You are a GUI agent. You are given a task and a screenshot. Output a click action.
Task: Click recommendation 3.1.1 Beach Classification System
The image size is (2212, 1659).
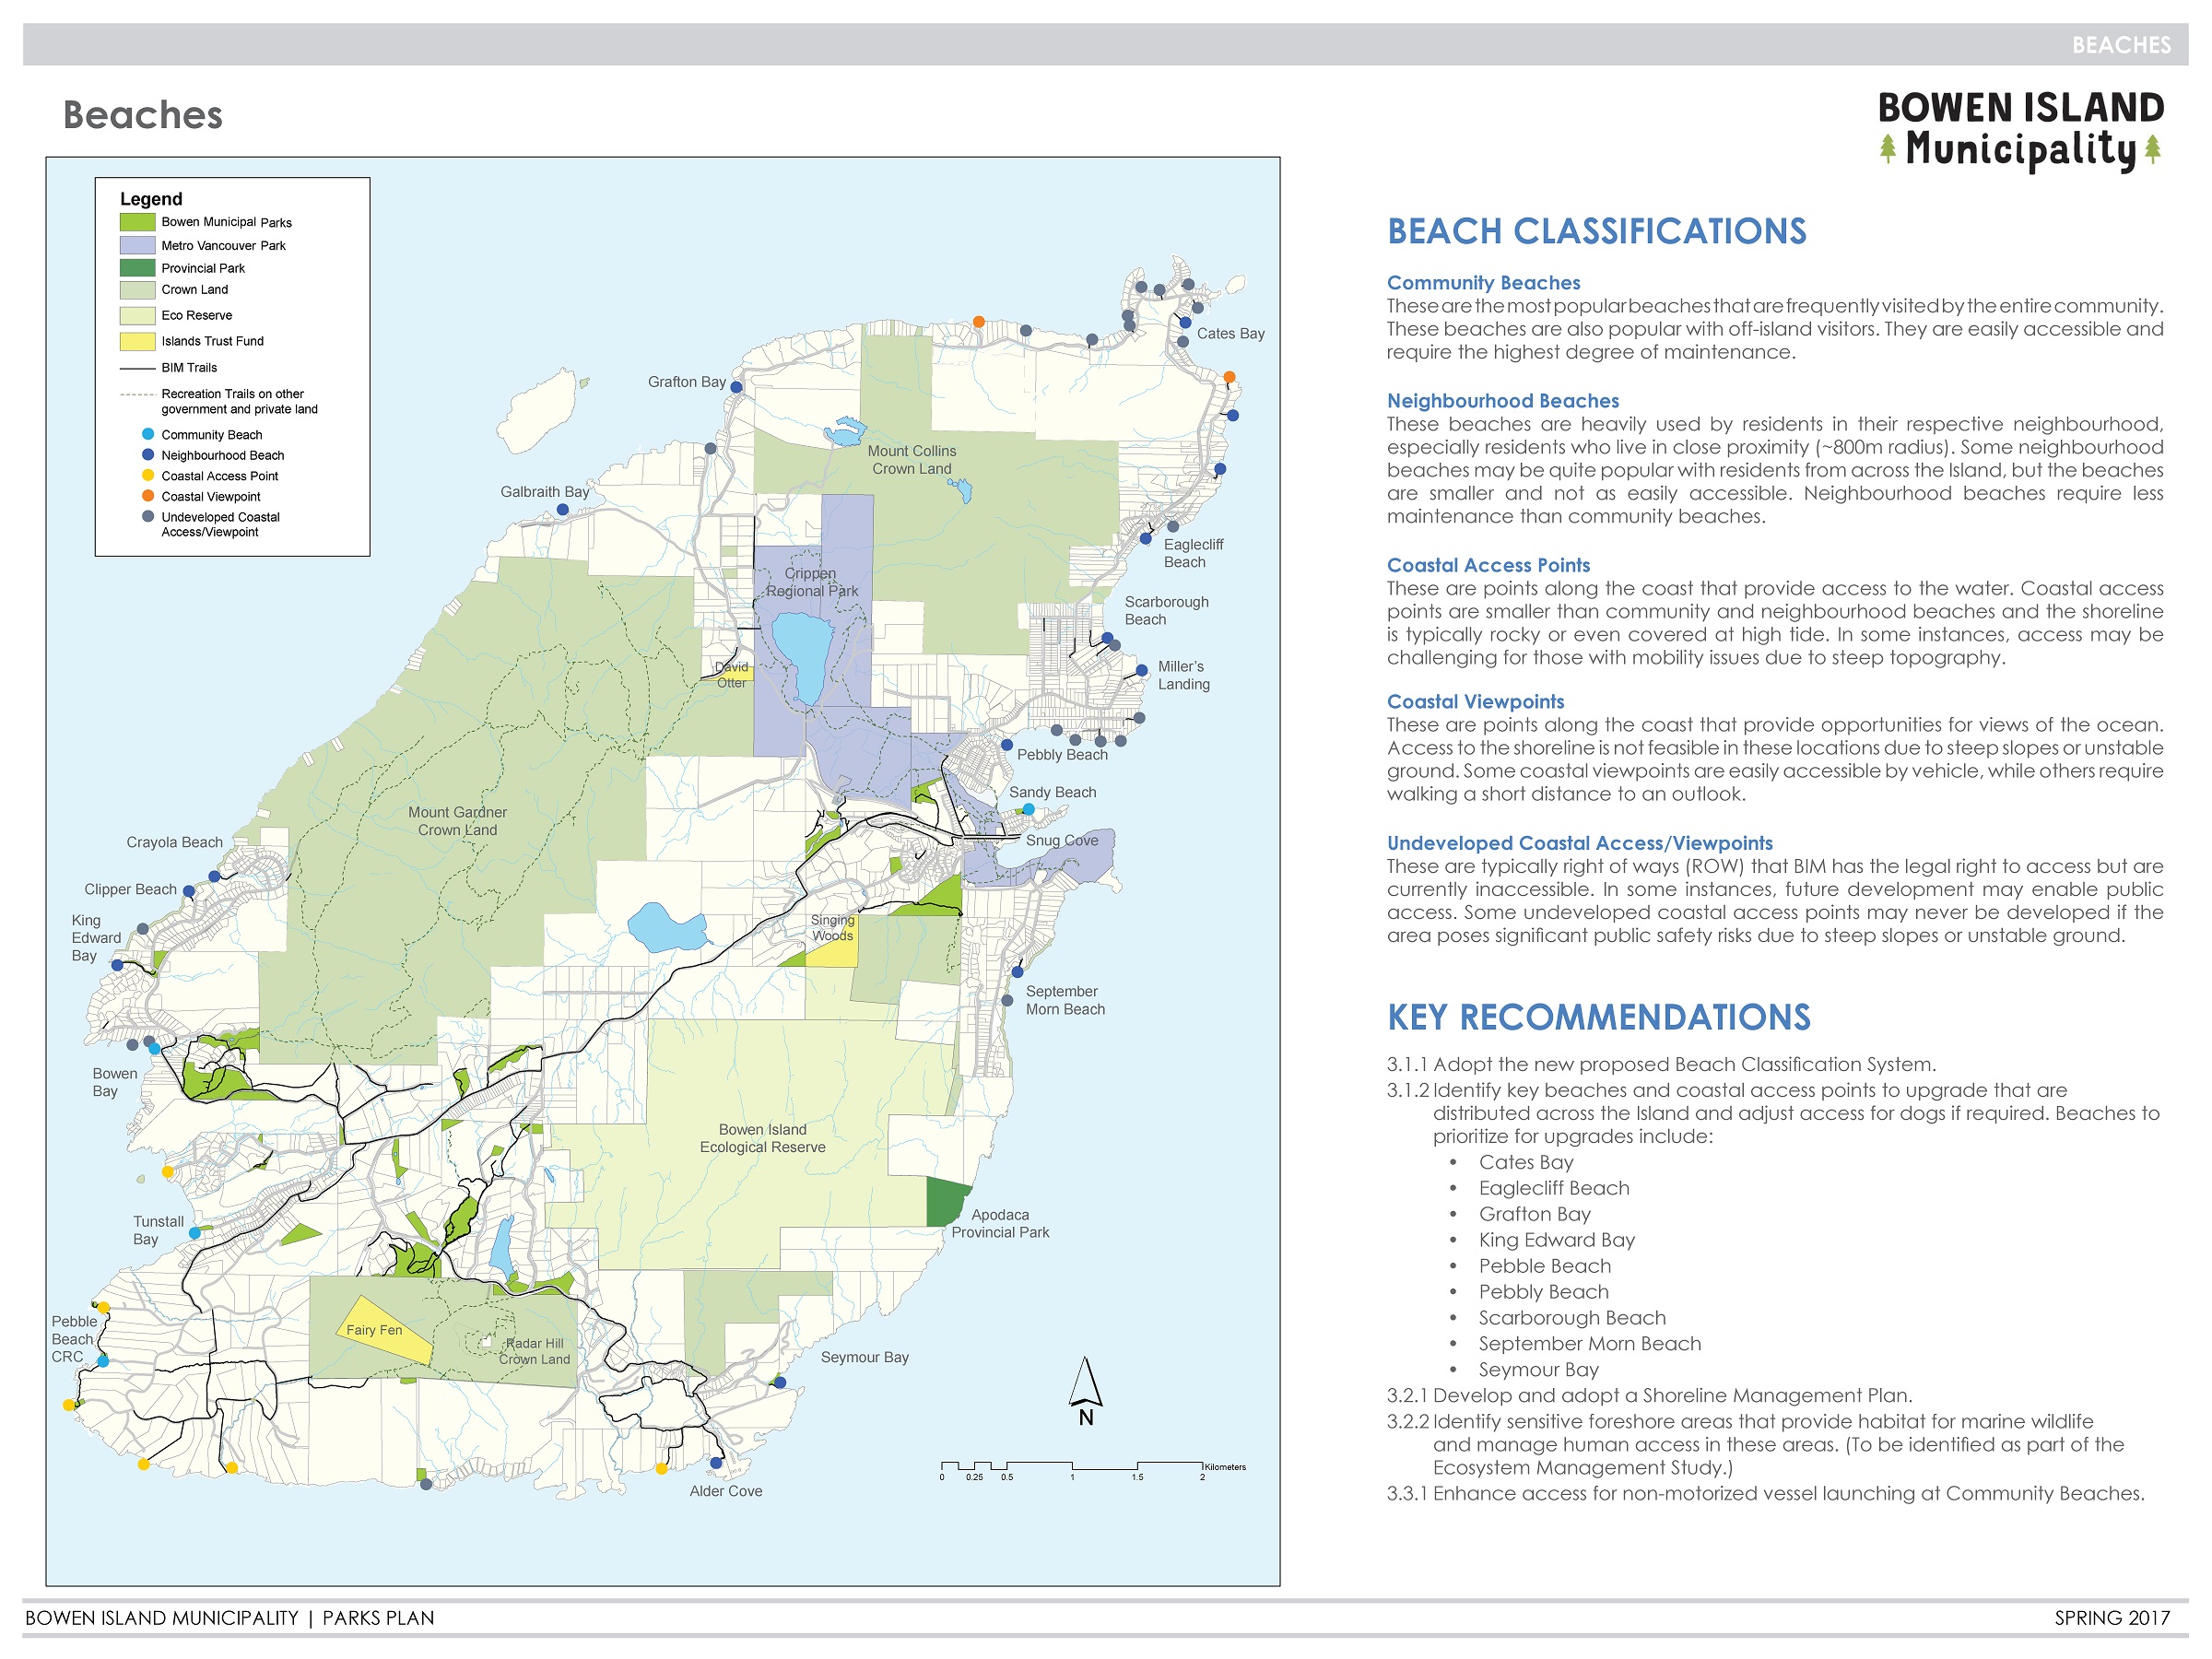click(1662, 1064)
